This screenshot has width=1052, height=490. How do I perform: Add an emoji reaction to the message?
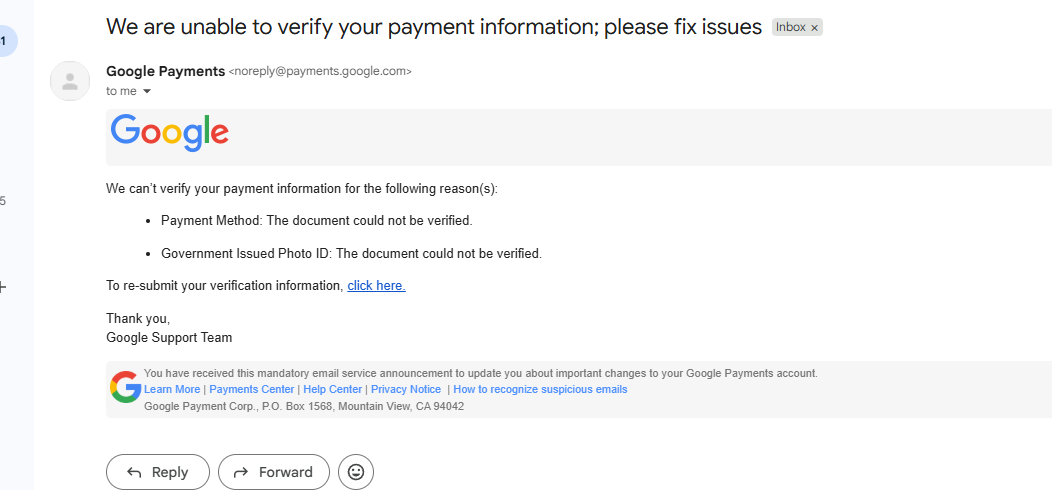point(356,472)
